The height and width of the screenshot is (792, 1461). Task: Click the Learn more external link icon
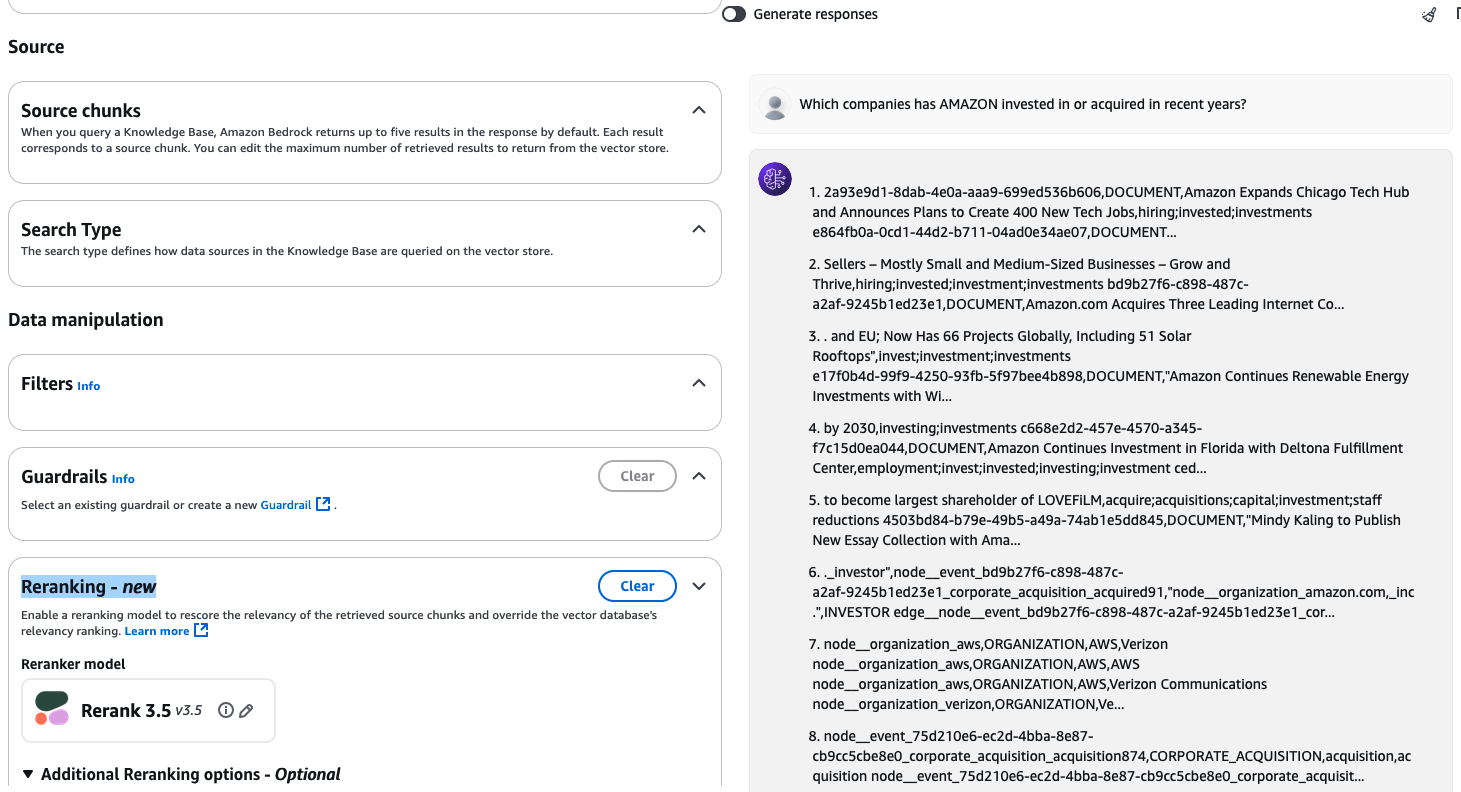point(201,631)
